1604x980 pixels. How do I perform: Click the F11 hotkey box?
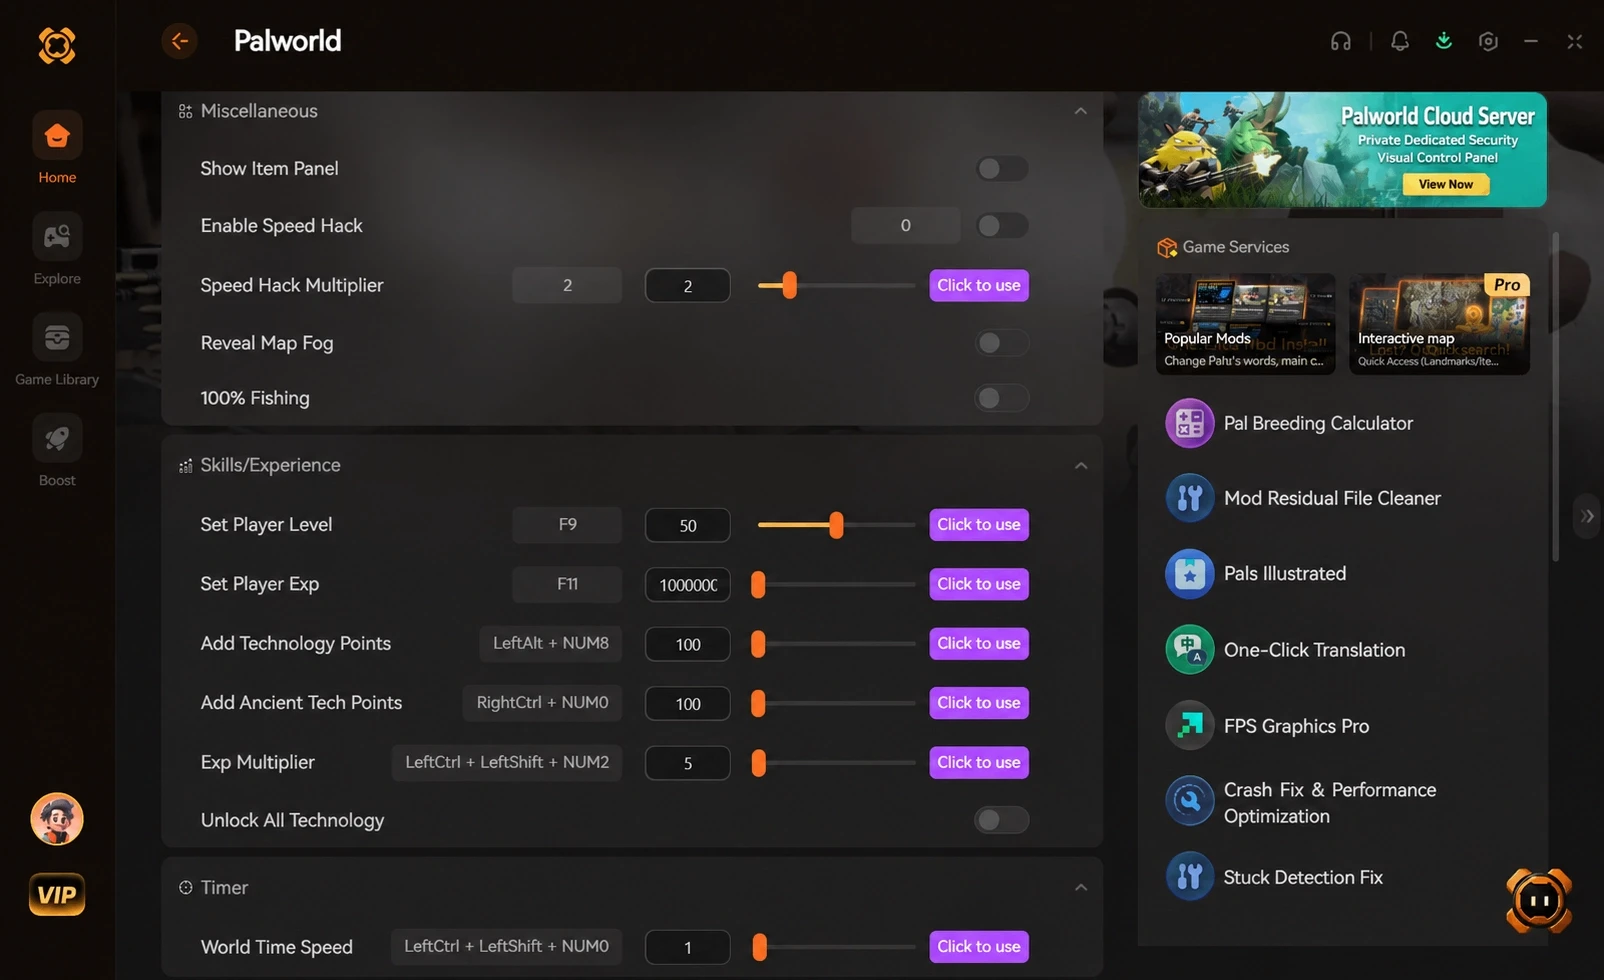coord(567,584)
